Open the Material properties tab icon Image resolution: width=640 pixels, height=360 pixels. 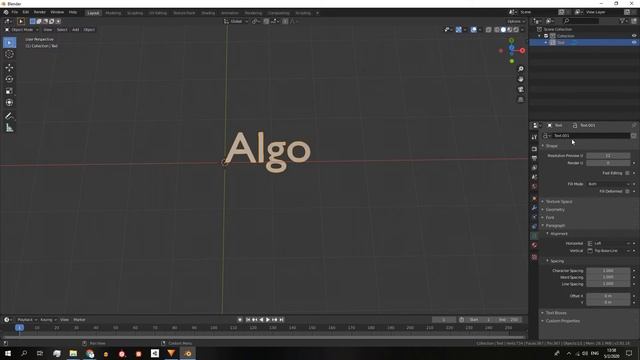[534, 245]
